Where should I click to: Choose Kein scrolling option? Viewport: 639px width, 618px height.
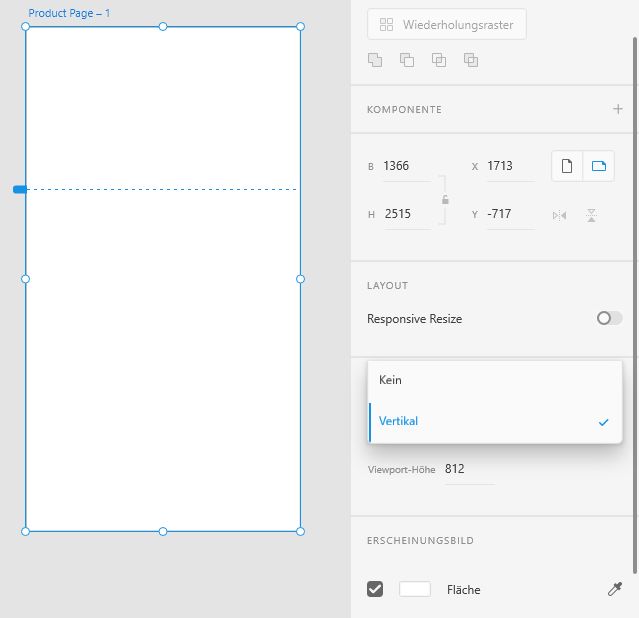[495, 380]
